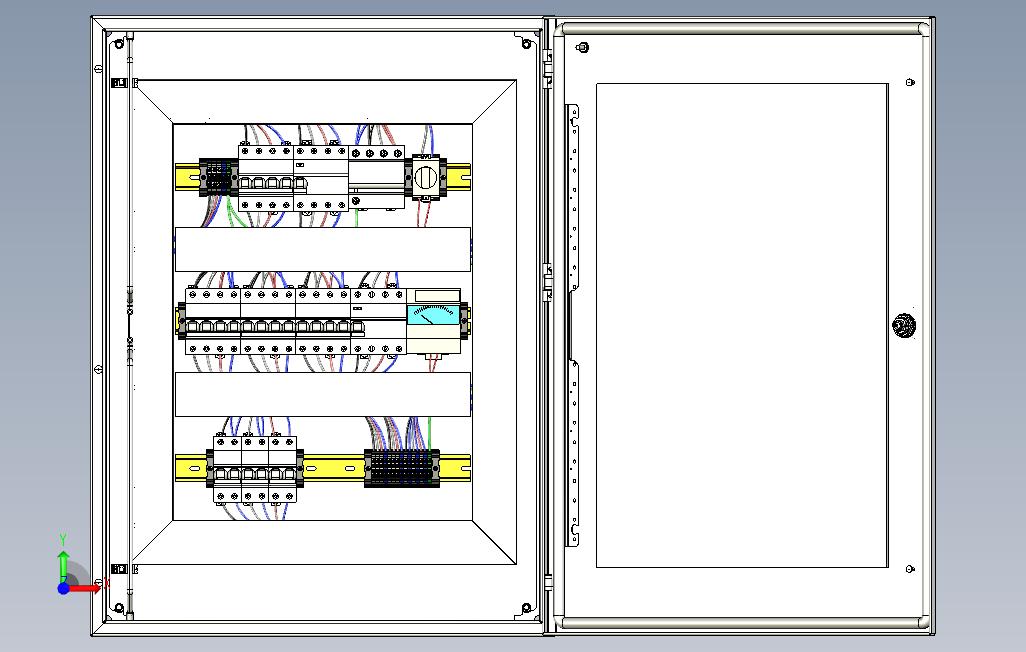
Task: Select the enclosure's top-right corner mounting hole
Action: pos(527,44)
